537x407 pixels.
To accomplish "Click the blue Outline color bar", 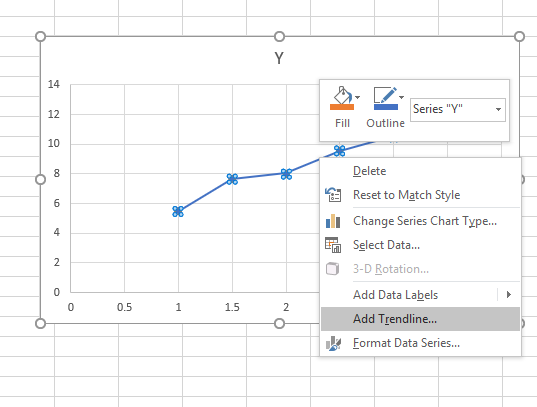I will point(386,107).
